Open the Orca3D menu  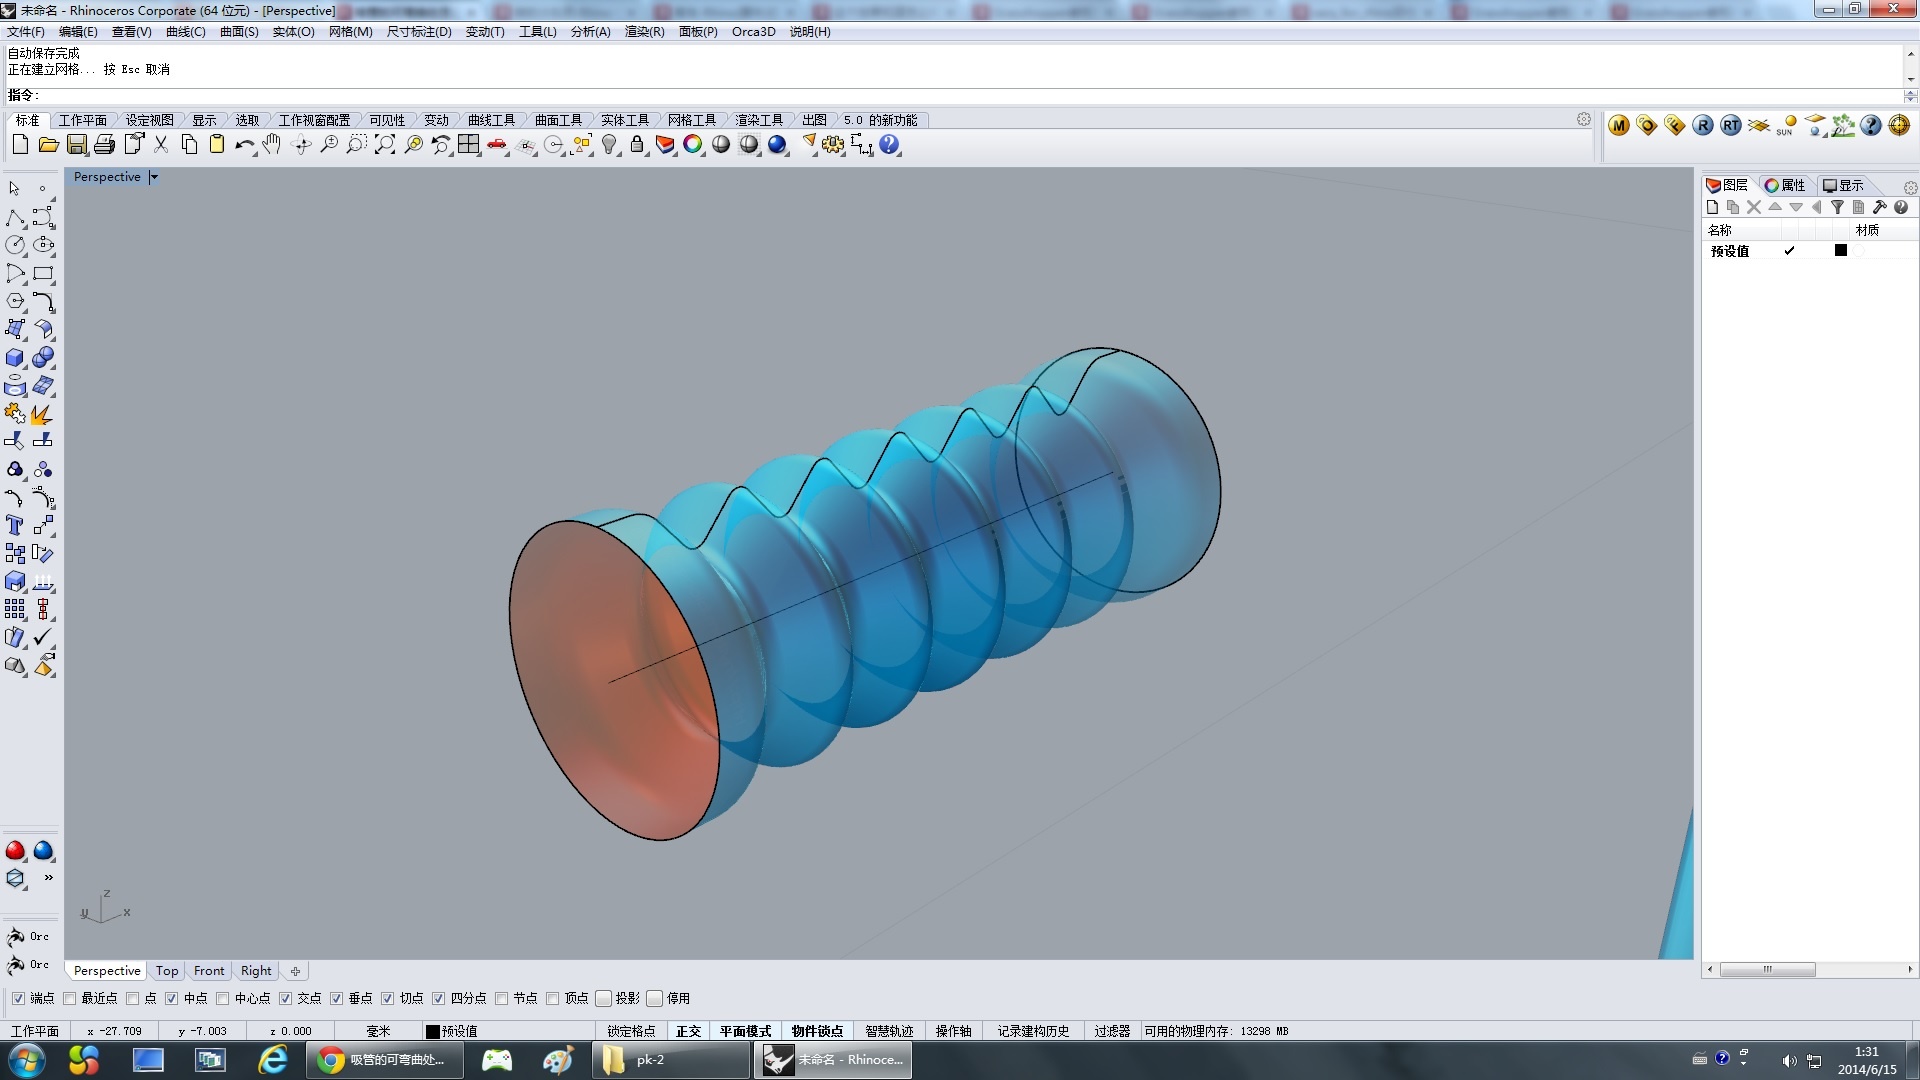pyautogui.click(x=754, y=32)
